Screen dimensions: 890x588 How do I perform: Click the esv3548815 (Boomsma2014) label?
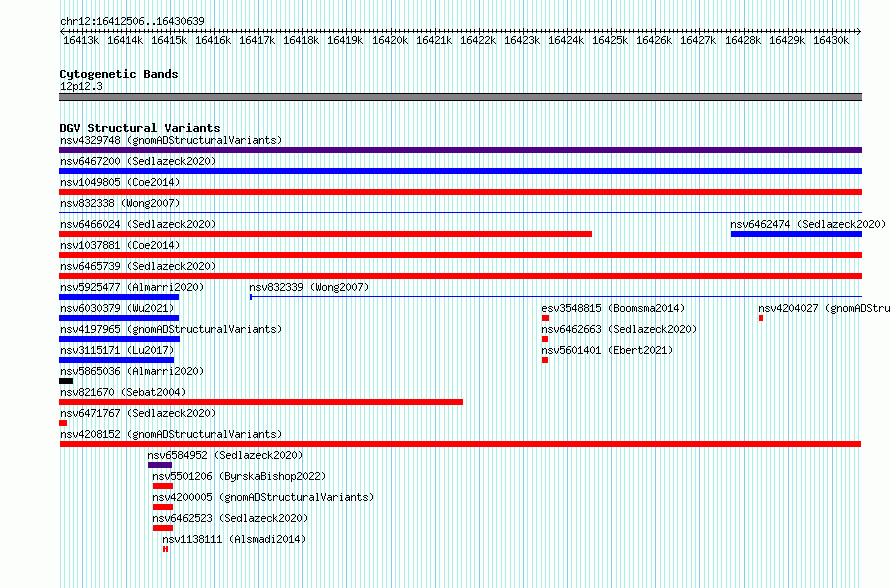tap(613, 308)
